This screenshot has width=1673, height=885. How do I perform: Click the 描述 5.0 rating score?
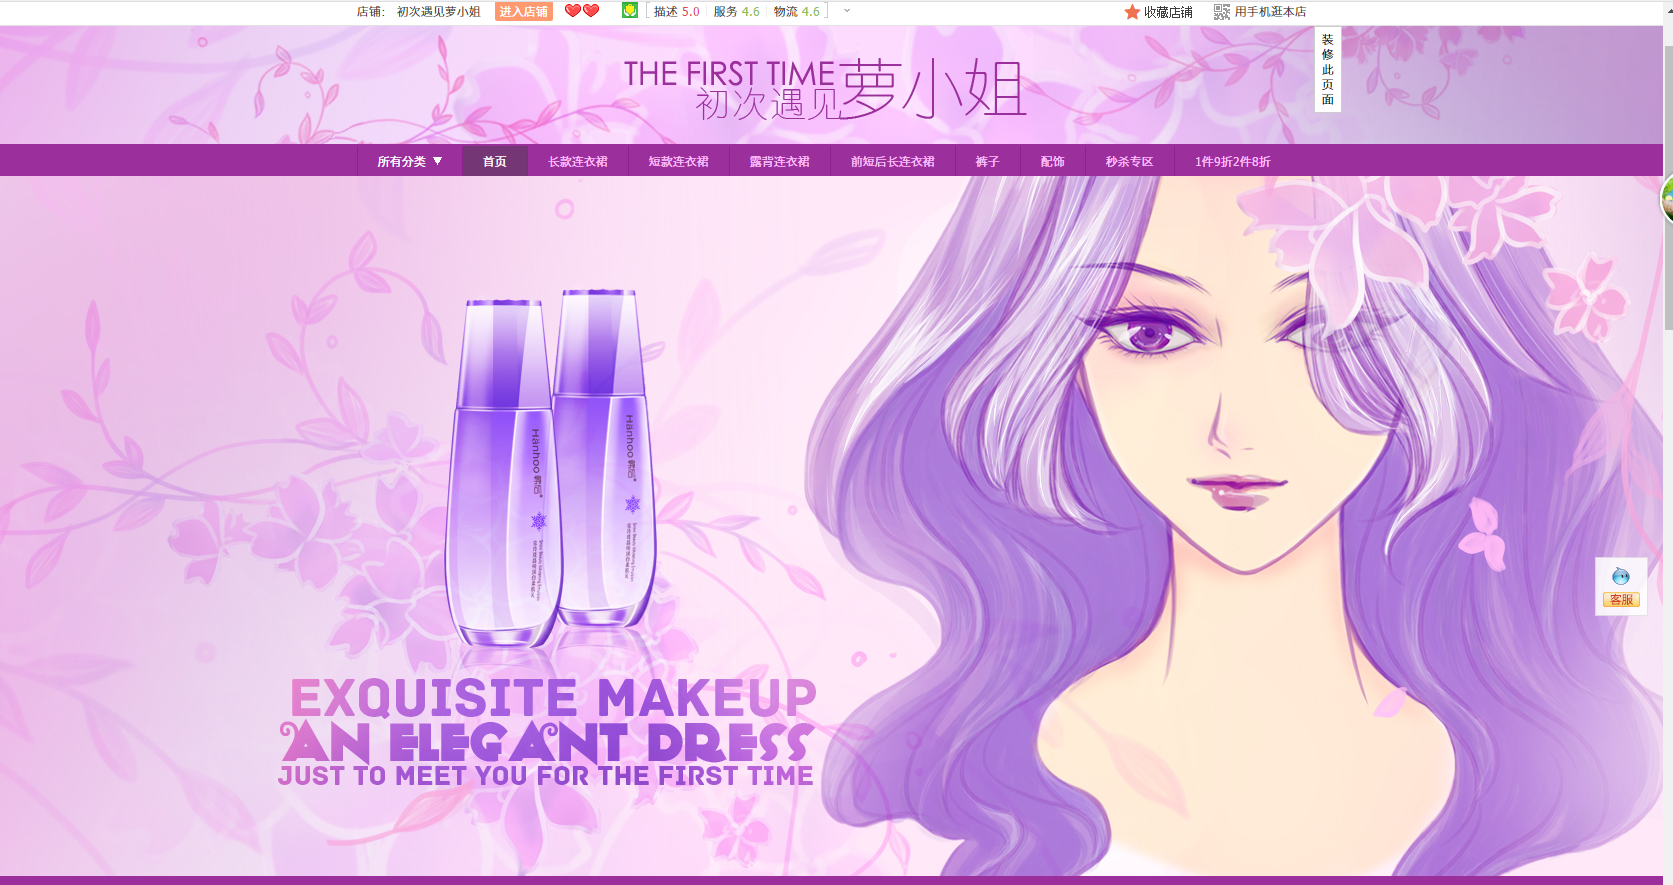pyautogui.click(x=677, y=12)
